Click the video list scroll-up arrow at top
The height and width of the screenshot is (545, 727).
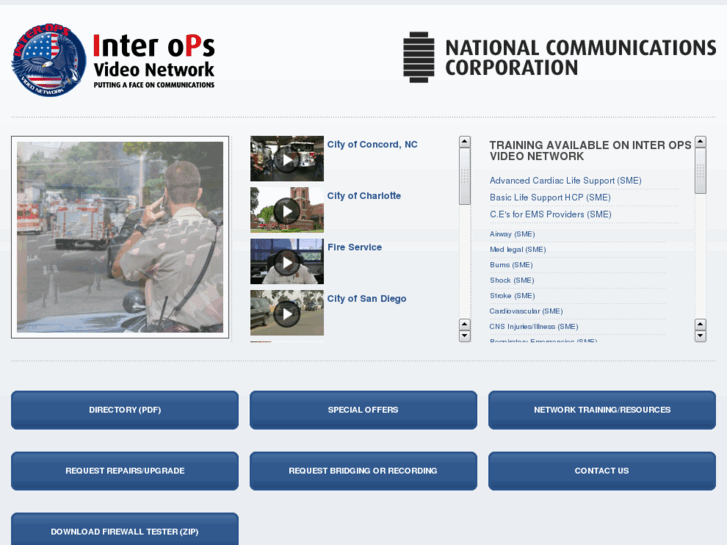pyautogui.click(x=465, y=141)
